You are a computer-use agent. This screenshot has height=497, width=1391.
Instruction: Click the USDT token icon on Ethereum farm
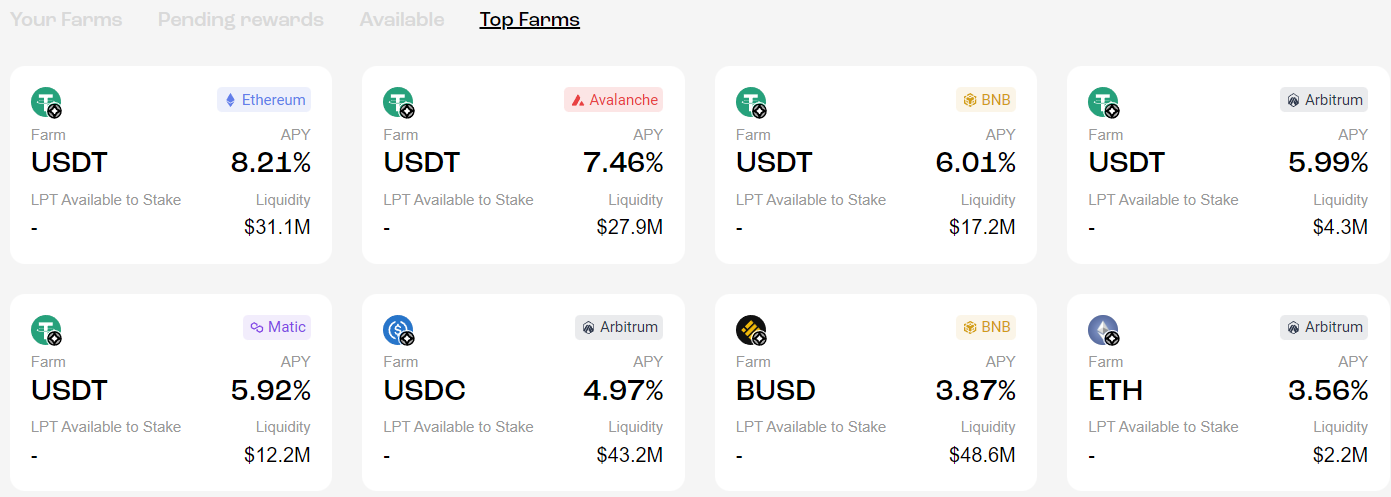tap(46, 102)
